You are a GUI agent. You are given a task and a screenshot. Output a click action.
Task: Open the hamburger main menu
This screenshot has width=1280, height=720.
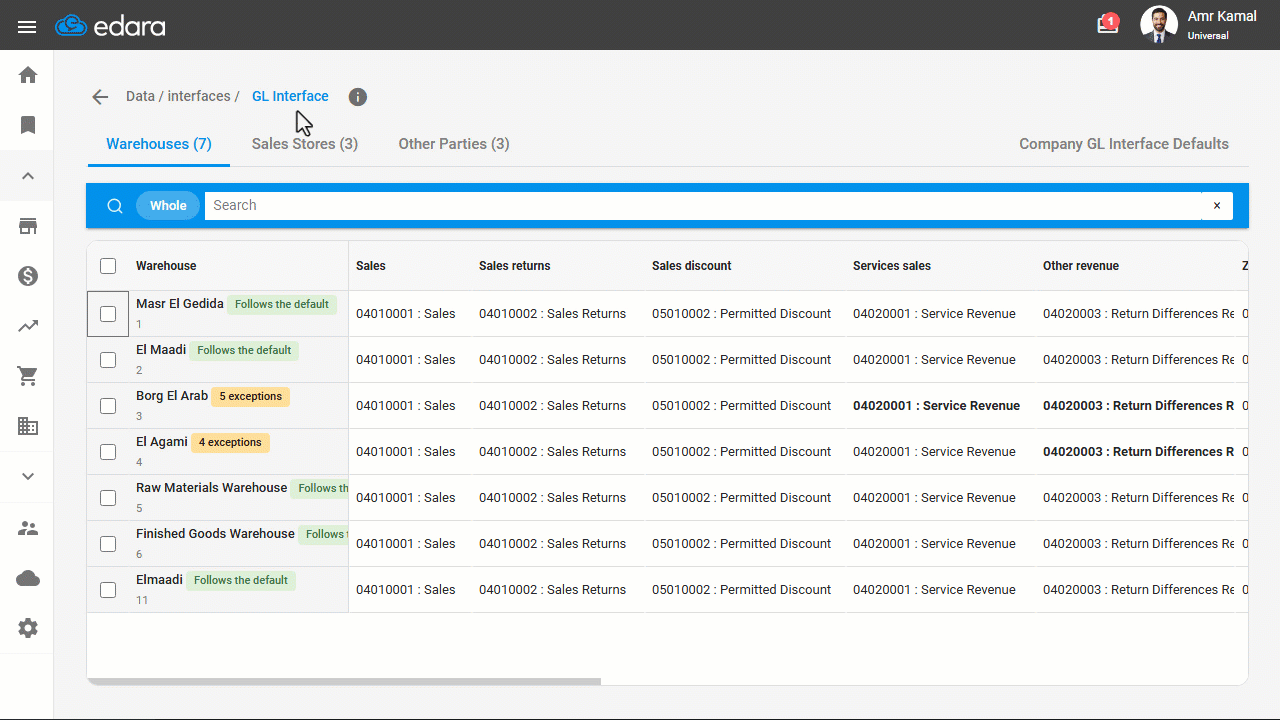click(27, 27)
